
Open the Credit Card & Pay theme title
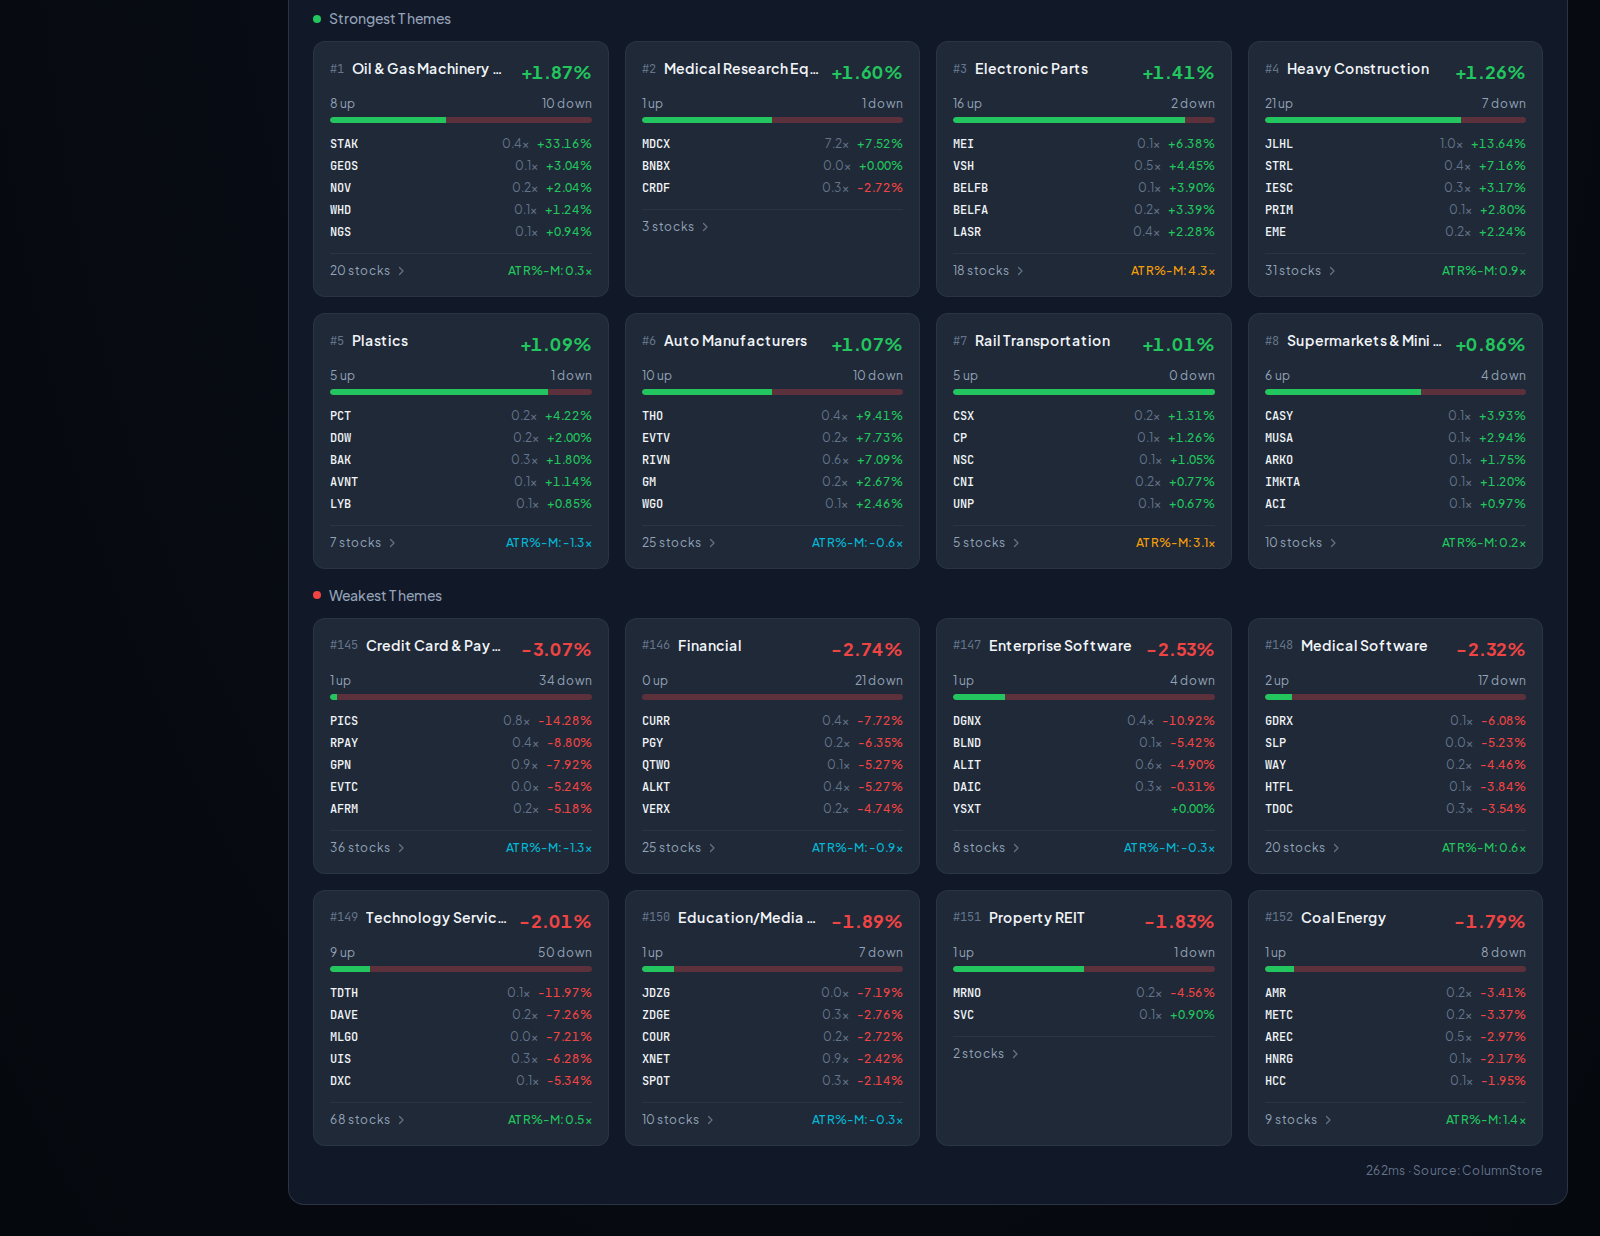[433, 646]
